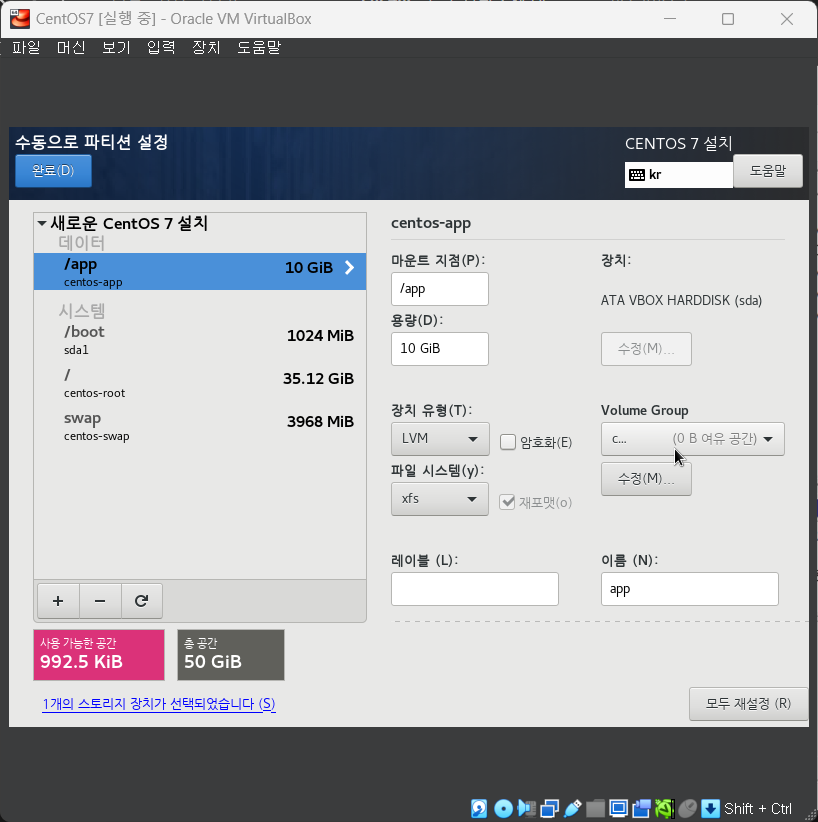This screenshot has width=818, height=822.
Task: Open the 입력 menu
Action: pyautogui.click(x=161, y=47)
